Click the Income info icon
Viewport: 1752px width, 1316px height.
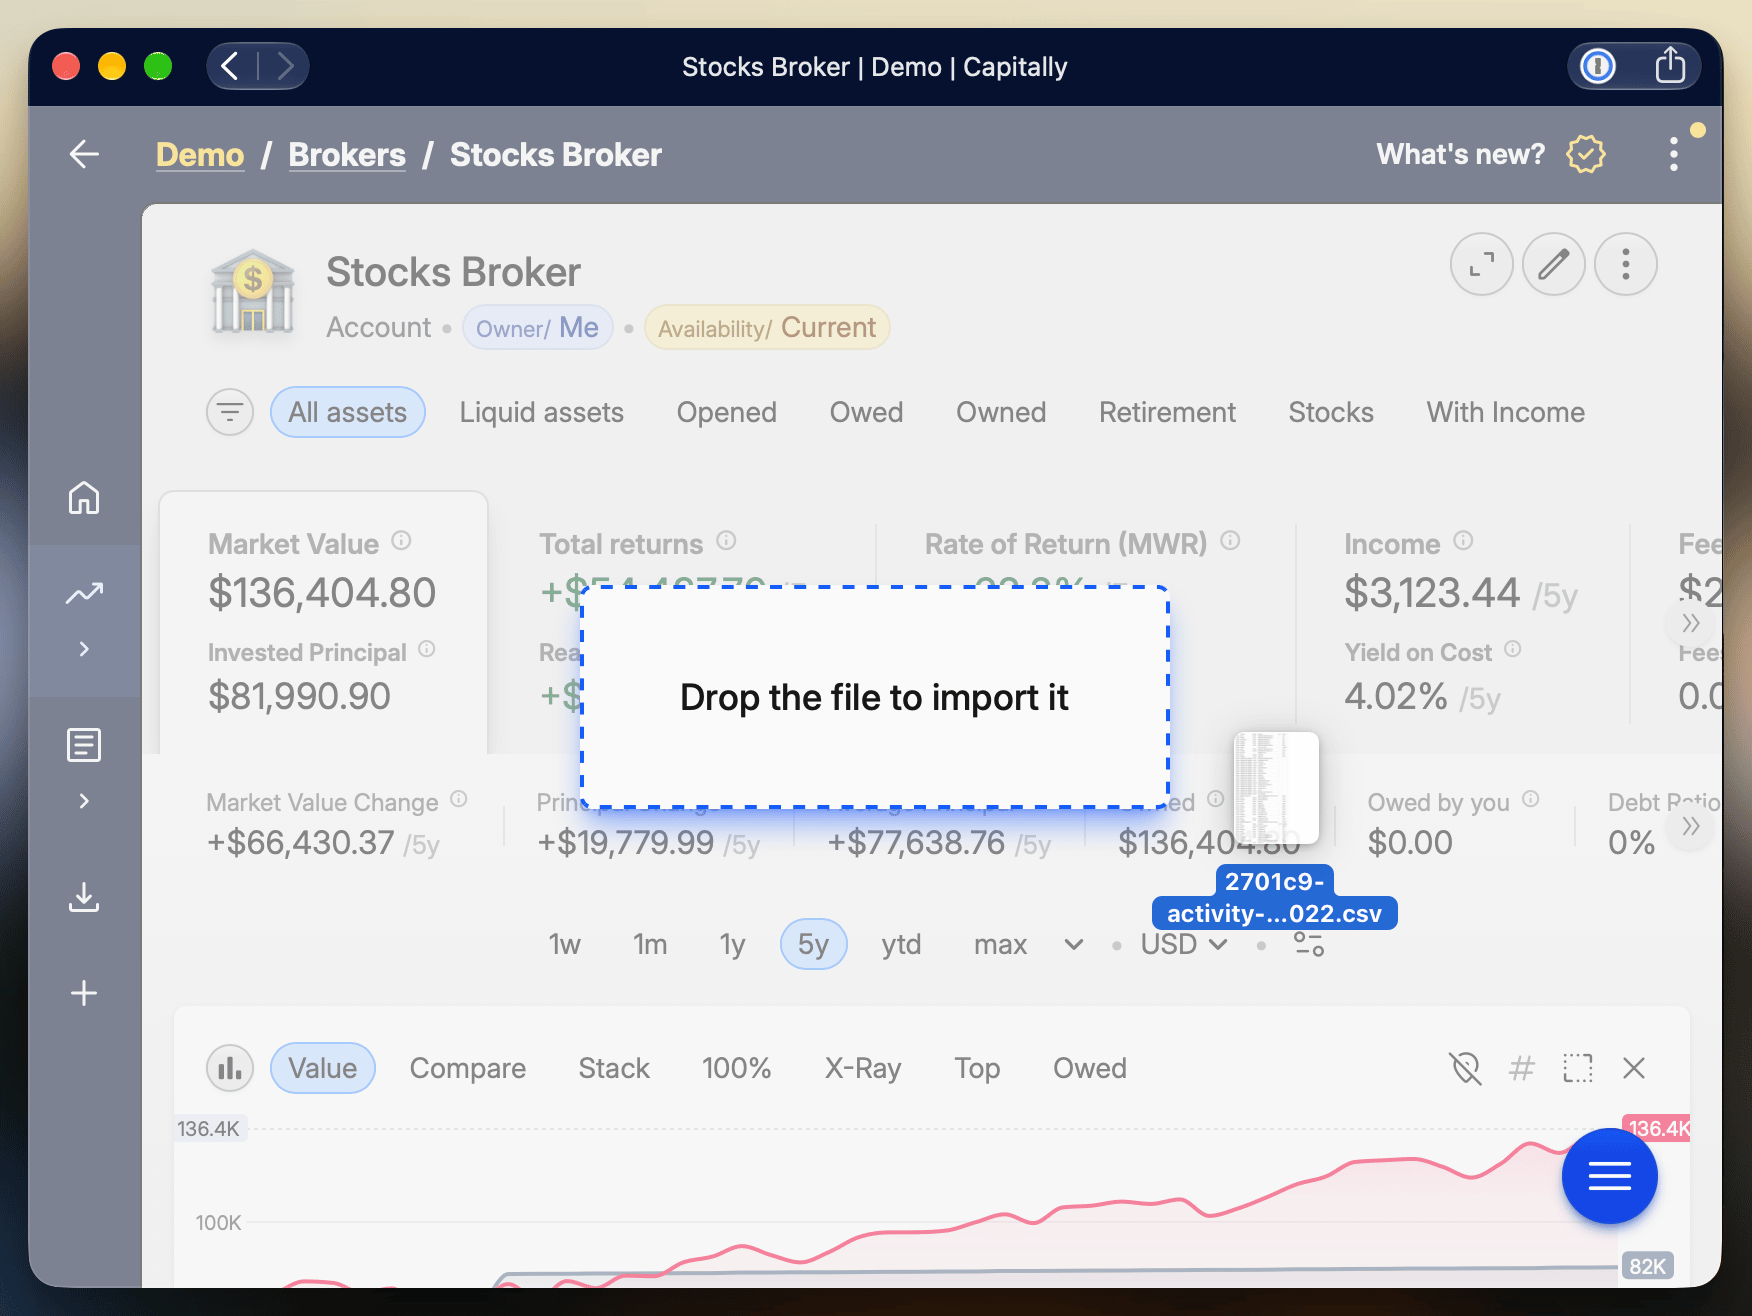(x=1463, y=541)
